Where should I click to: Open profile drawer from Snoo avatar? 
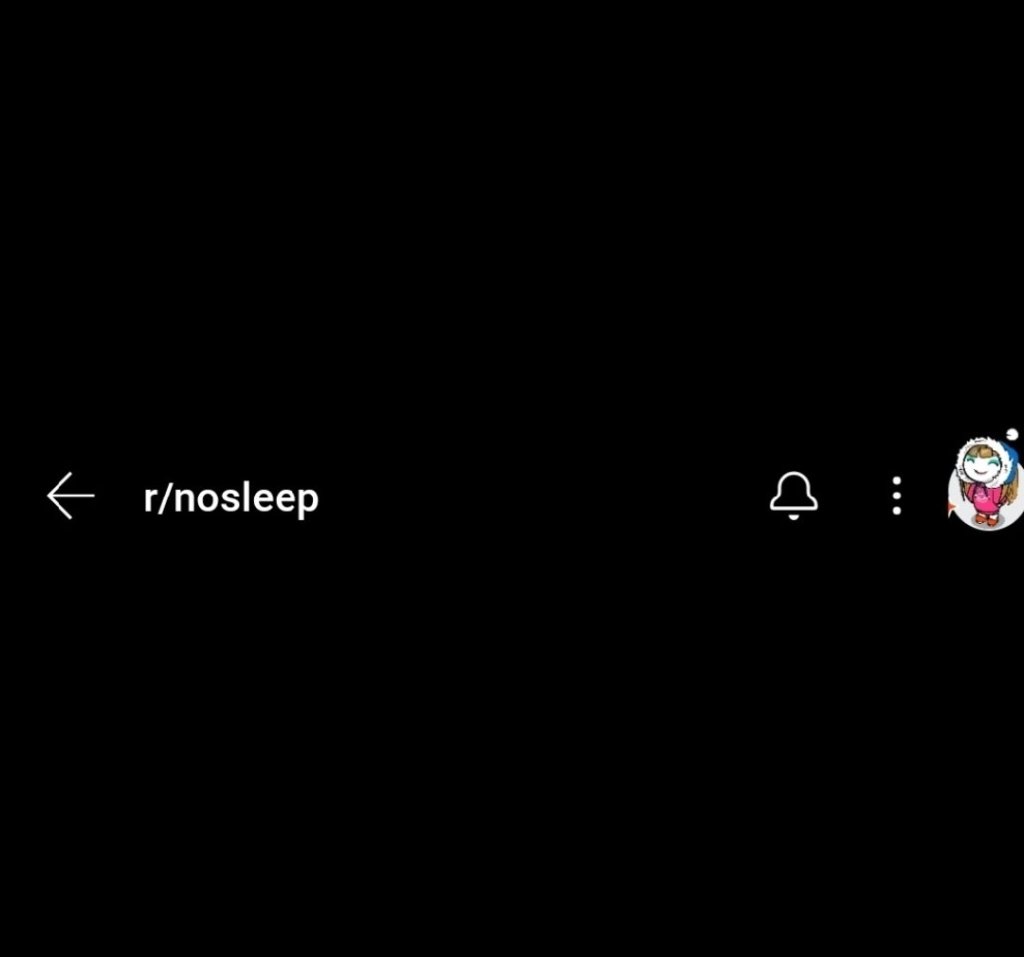[986, 483]
